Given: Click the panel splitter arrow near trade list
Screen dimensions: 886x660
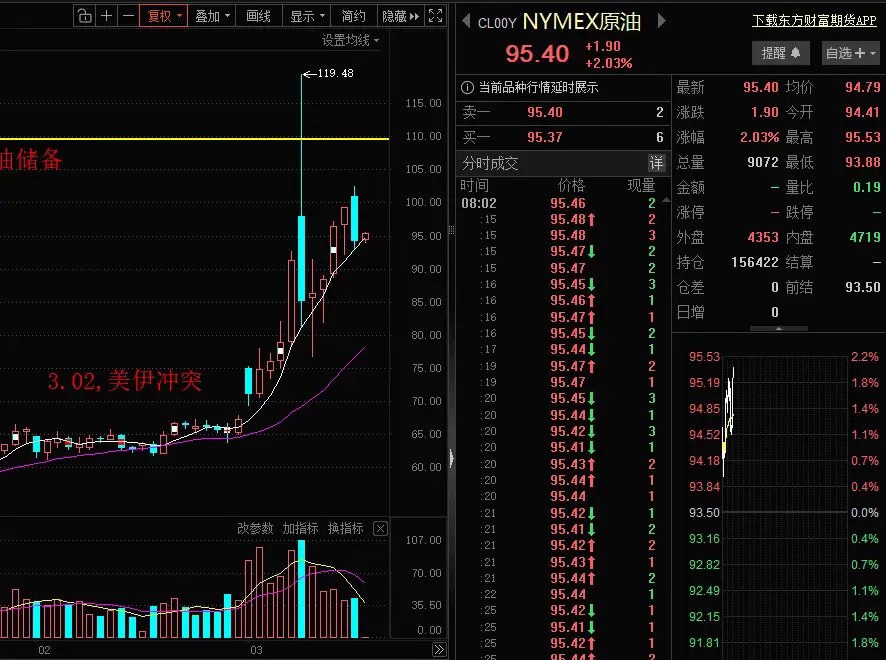Looking at the screenshot, I should (x=451, y=458).
